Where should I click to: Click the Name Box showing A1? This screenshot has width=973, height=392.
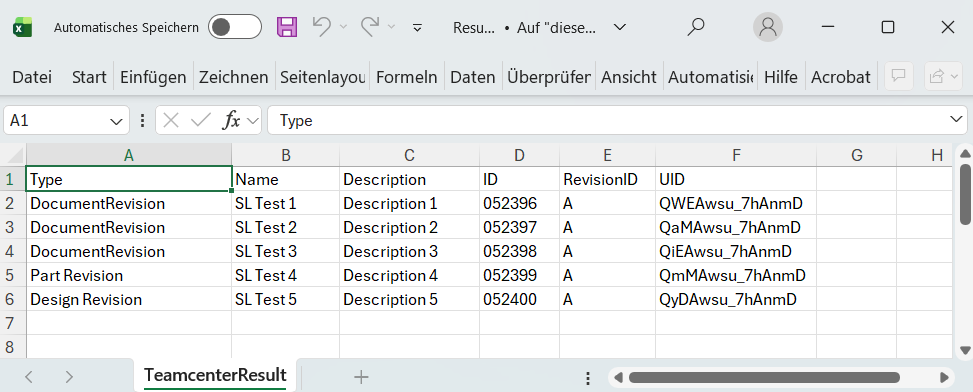(56, 120)
